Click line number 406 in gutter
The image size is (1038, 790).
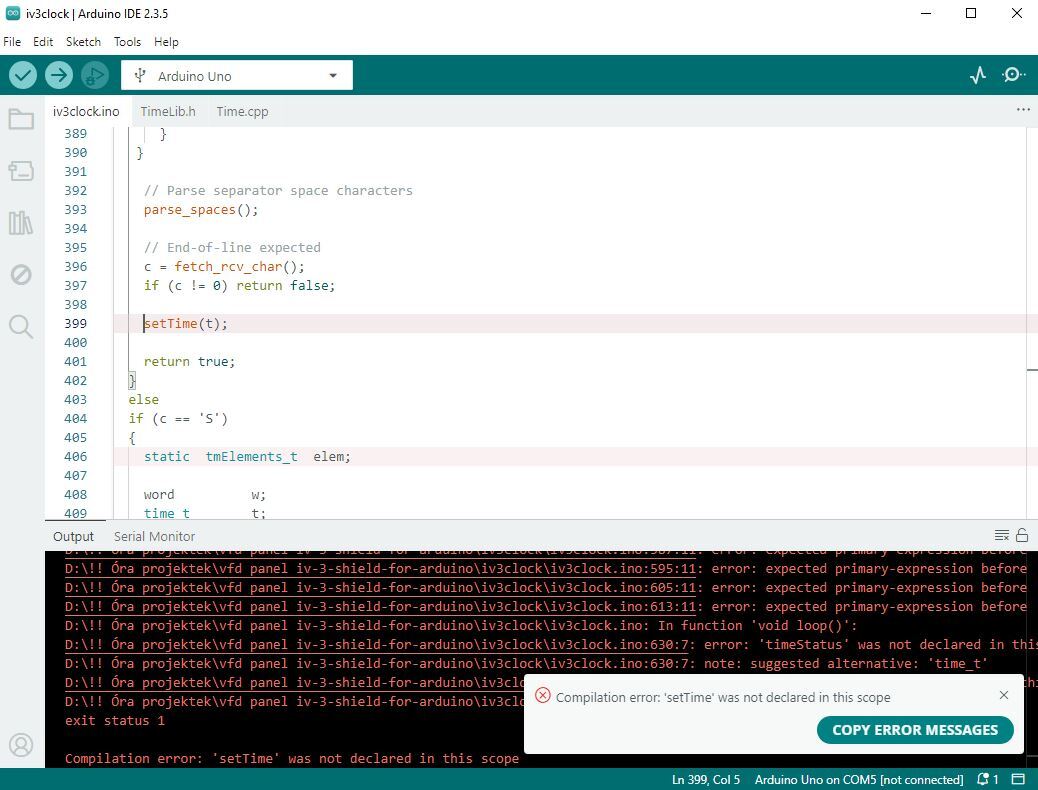click(75, 457)
